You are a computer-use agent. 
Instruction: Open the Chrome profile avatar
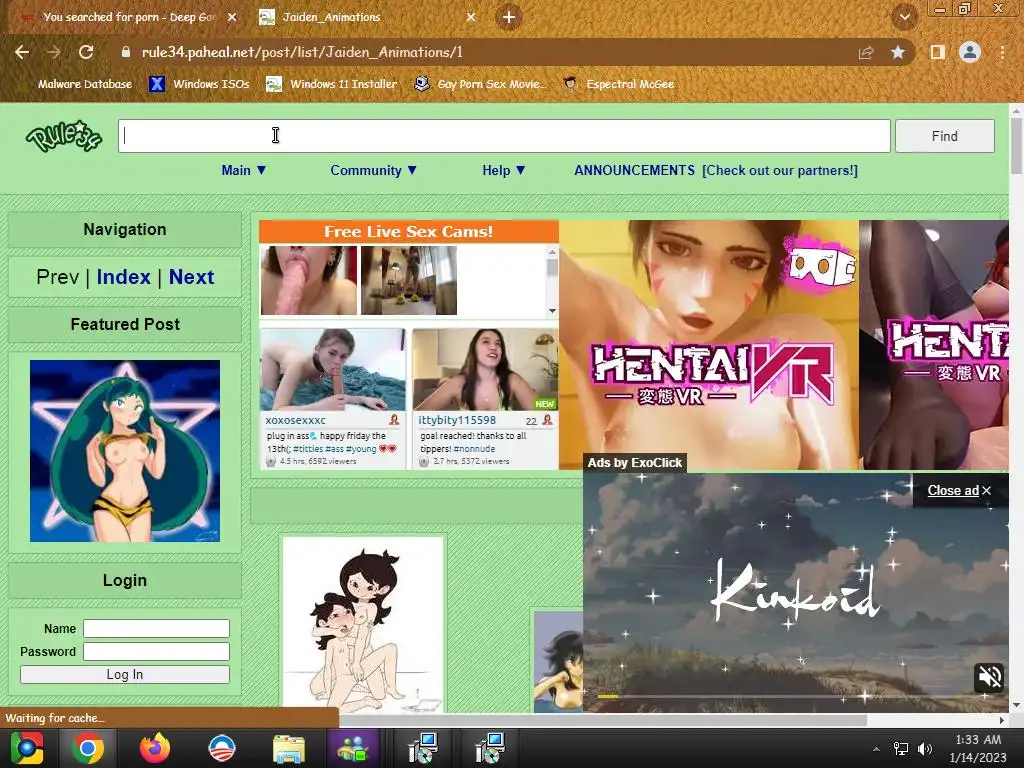pos(970,52)
